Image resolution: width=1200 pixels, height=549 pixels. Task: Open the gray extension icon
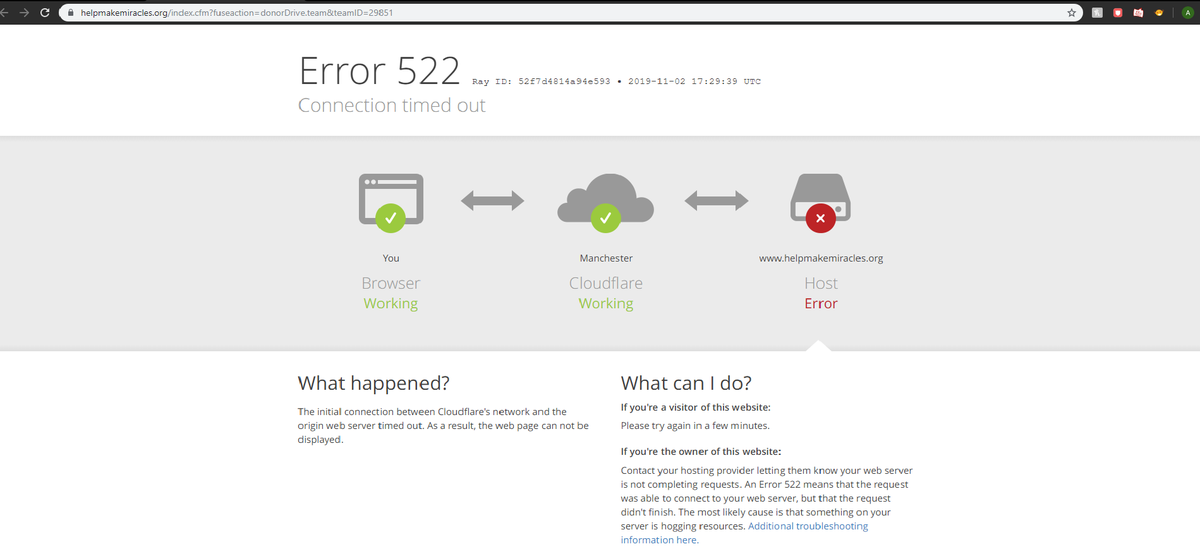tap(1097, 13)
